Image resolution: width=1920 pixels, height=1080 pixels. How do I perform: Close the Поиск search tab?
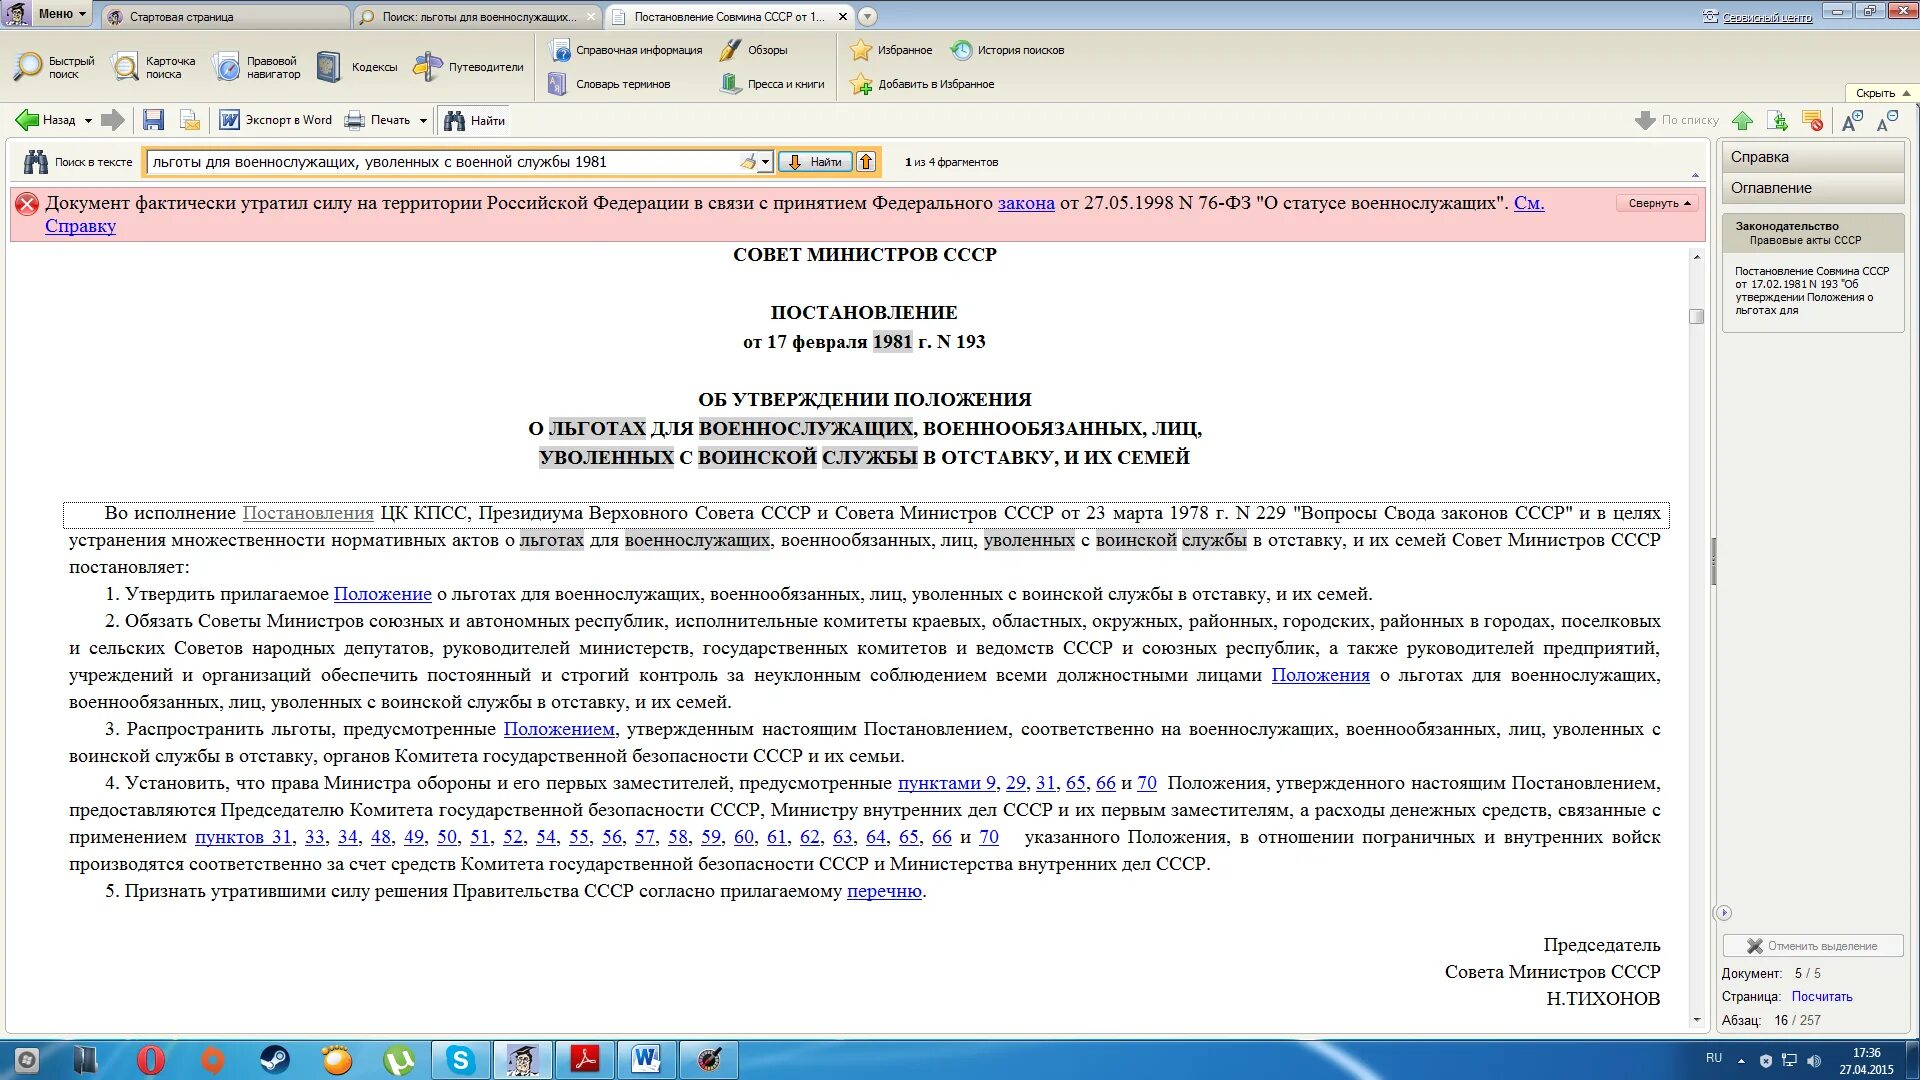pos(591,17)
